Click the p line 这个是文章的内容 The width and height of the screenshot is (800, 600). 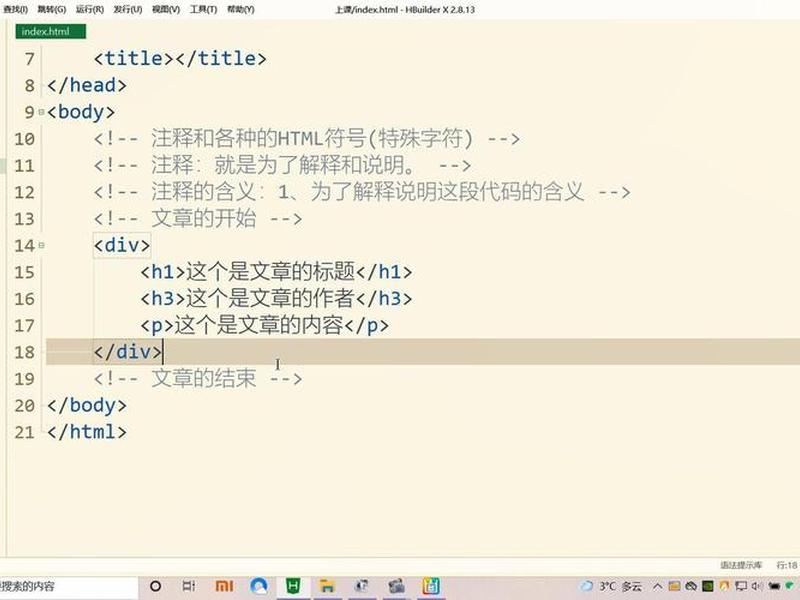click(x=265, y=326)
